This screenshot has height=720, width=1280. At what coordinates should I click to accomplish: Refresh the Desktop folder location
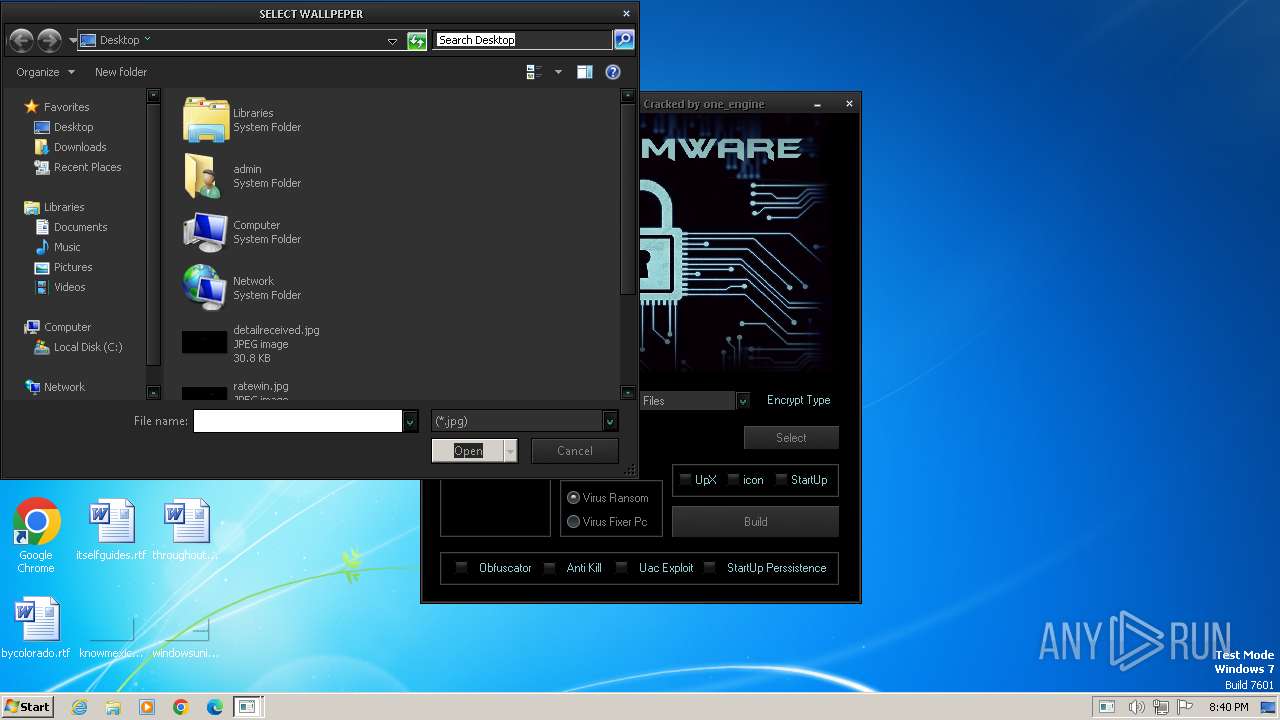click(417, 41)
